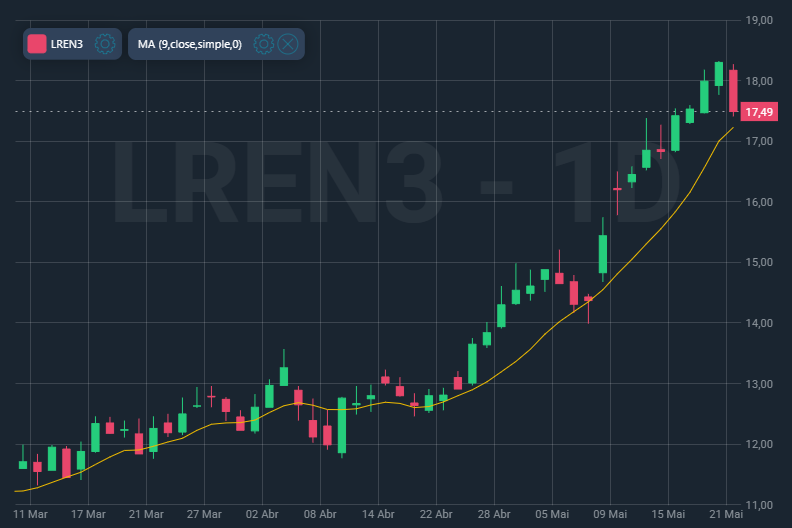Click the 16,00 price axis label

click(759, 202)
